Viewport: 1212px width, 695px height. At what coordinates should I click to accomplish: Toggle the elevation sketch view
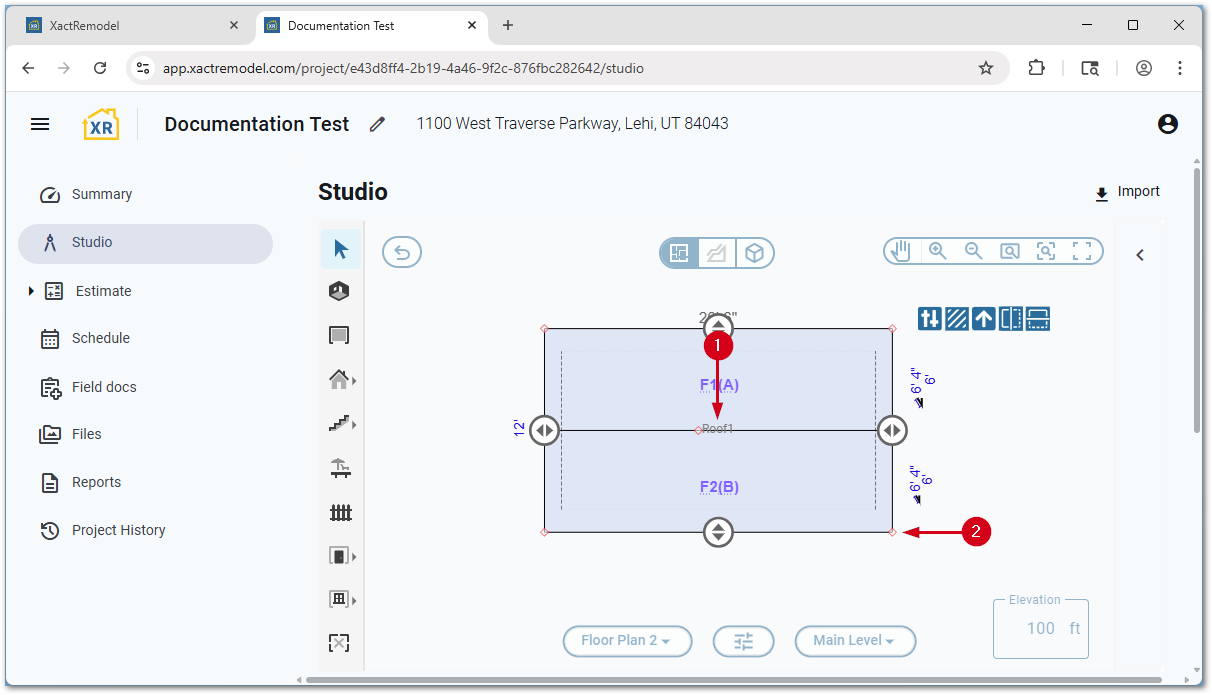tap(717, 253)
